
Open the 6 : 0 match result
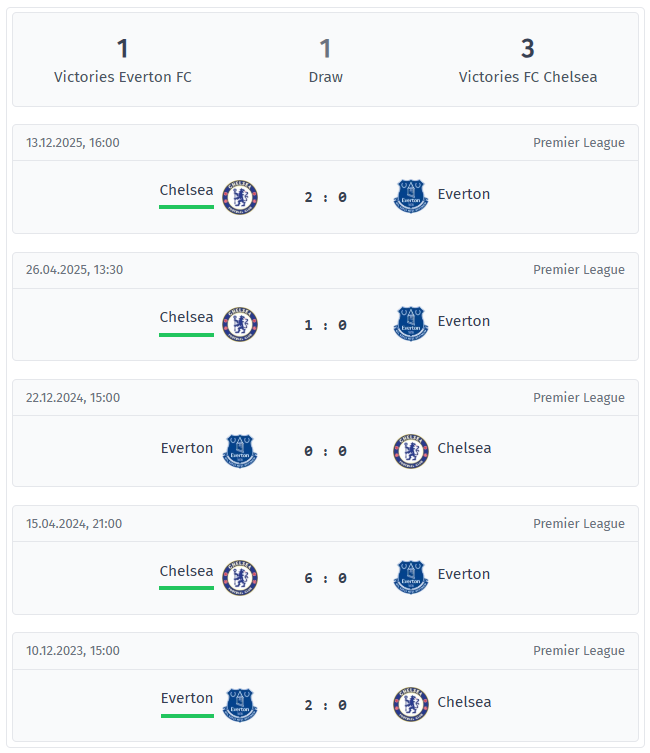coord(325,577)
